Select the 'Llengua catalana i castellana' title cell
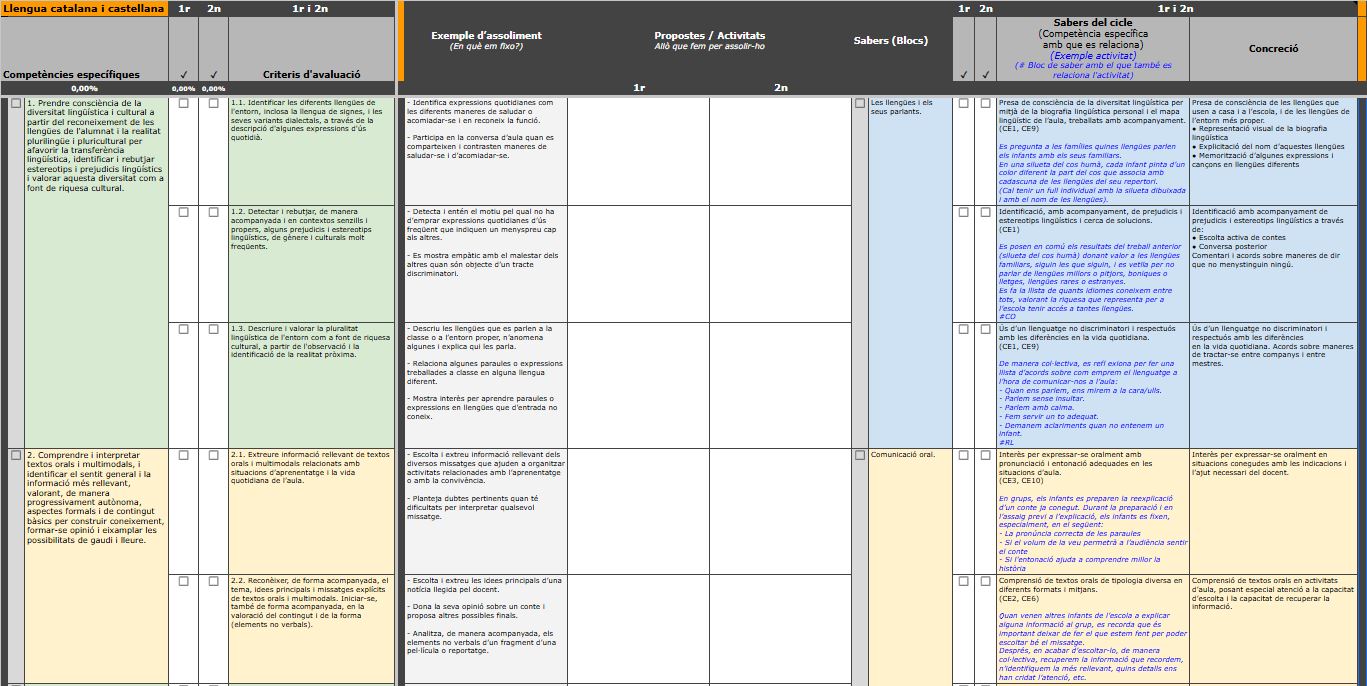Image resolution: width=1367 pixels, height=686 pixels. point(84,9)
